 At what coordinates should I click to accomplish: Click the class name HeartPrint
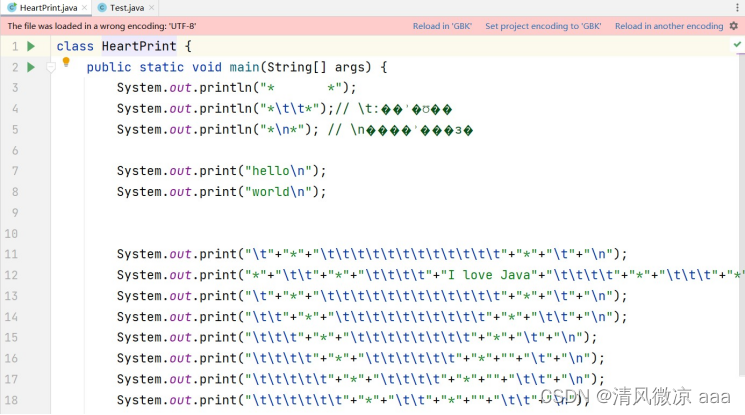[x=139, y=46]
